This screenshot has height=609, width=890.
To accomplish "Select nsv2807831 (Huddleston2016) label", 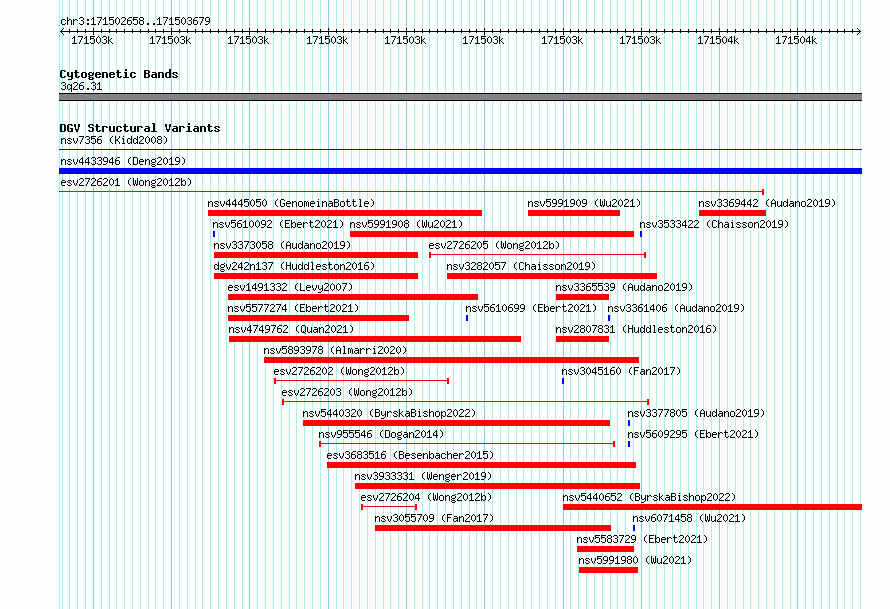I will 636,329.
